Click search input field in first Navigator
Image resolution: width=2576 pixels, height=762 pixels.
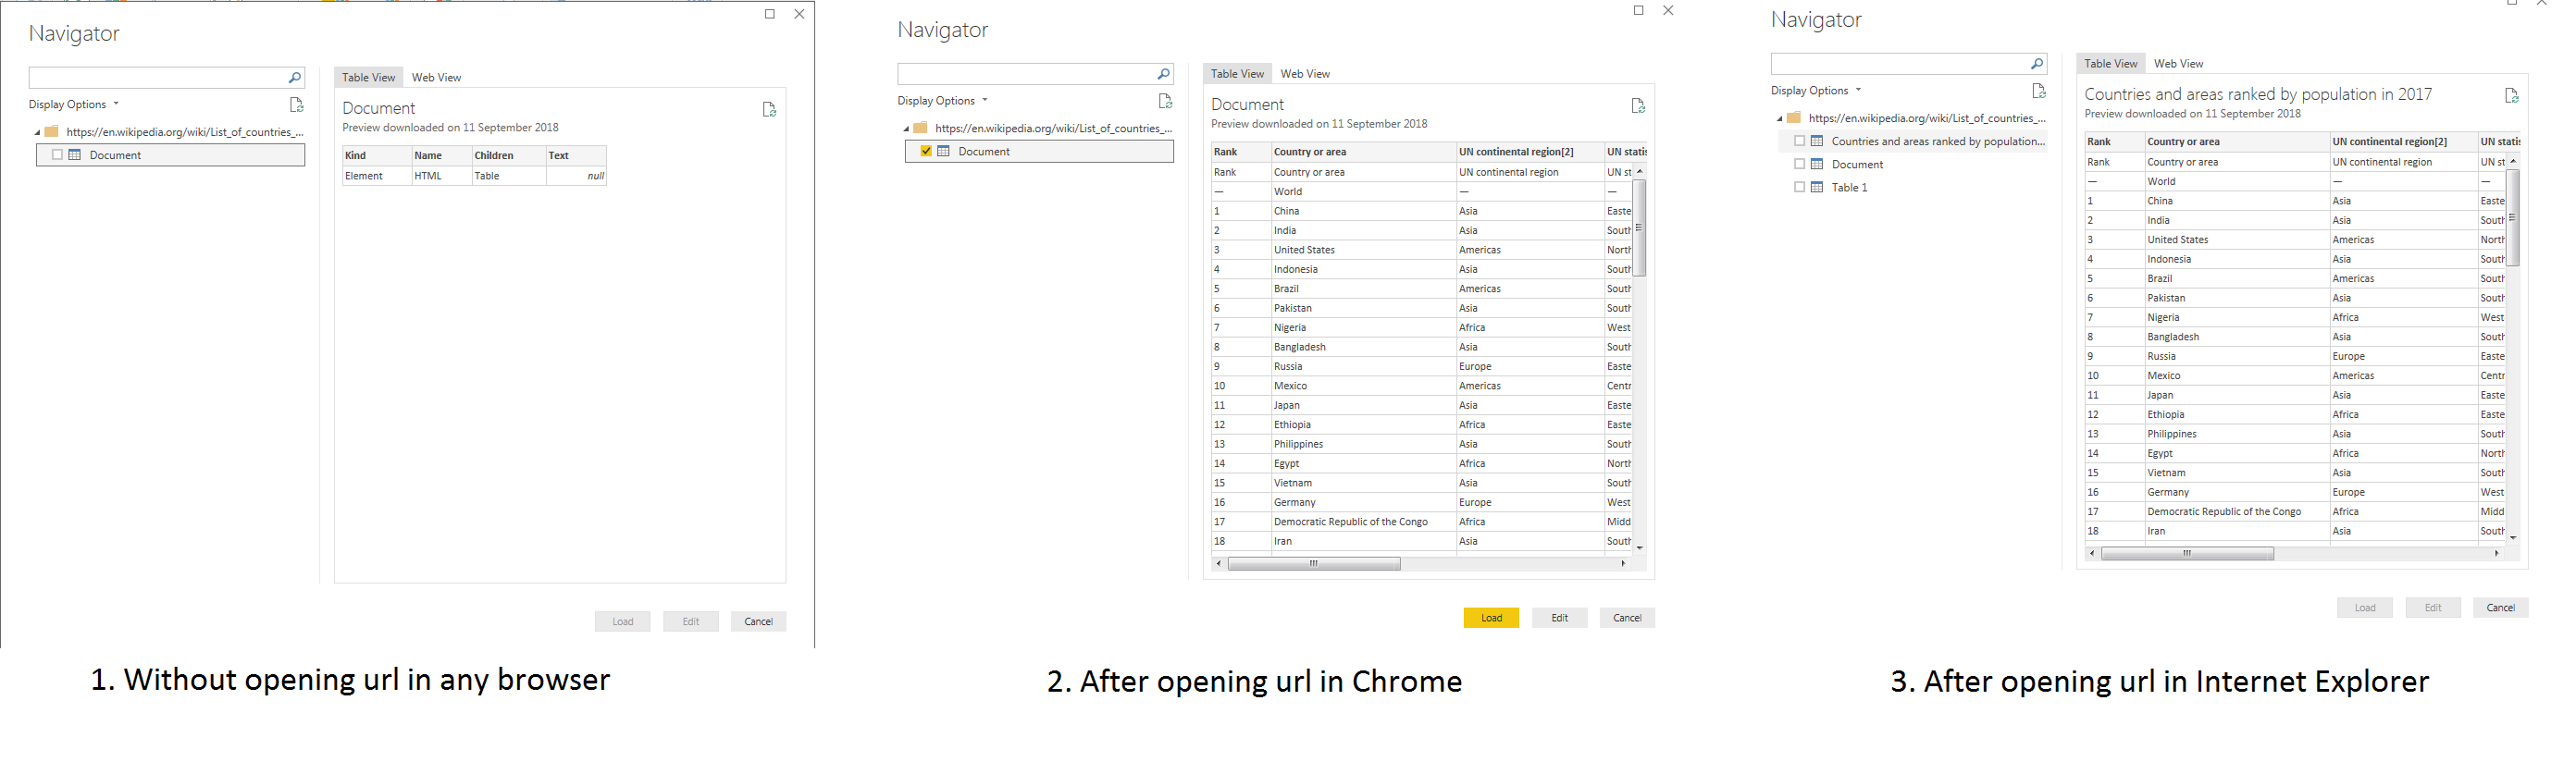point(158,78)
